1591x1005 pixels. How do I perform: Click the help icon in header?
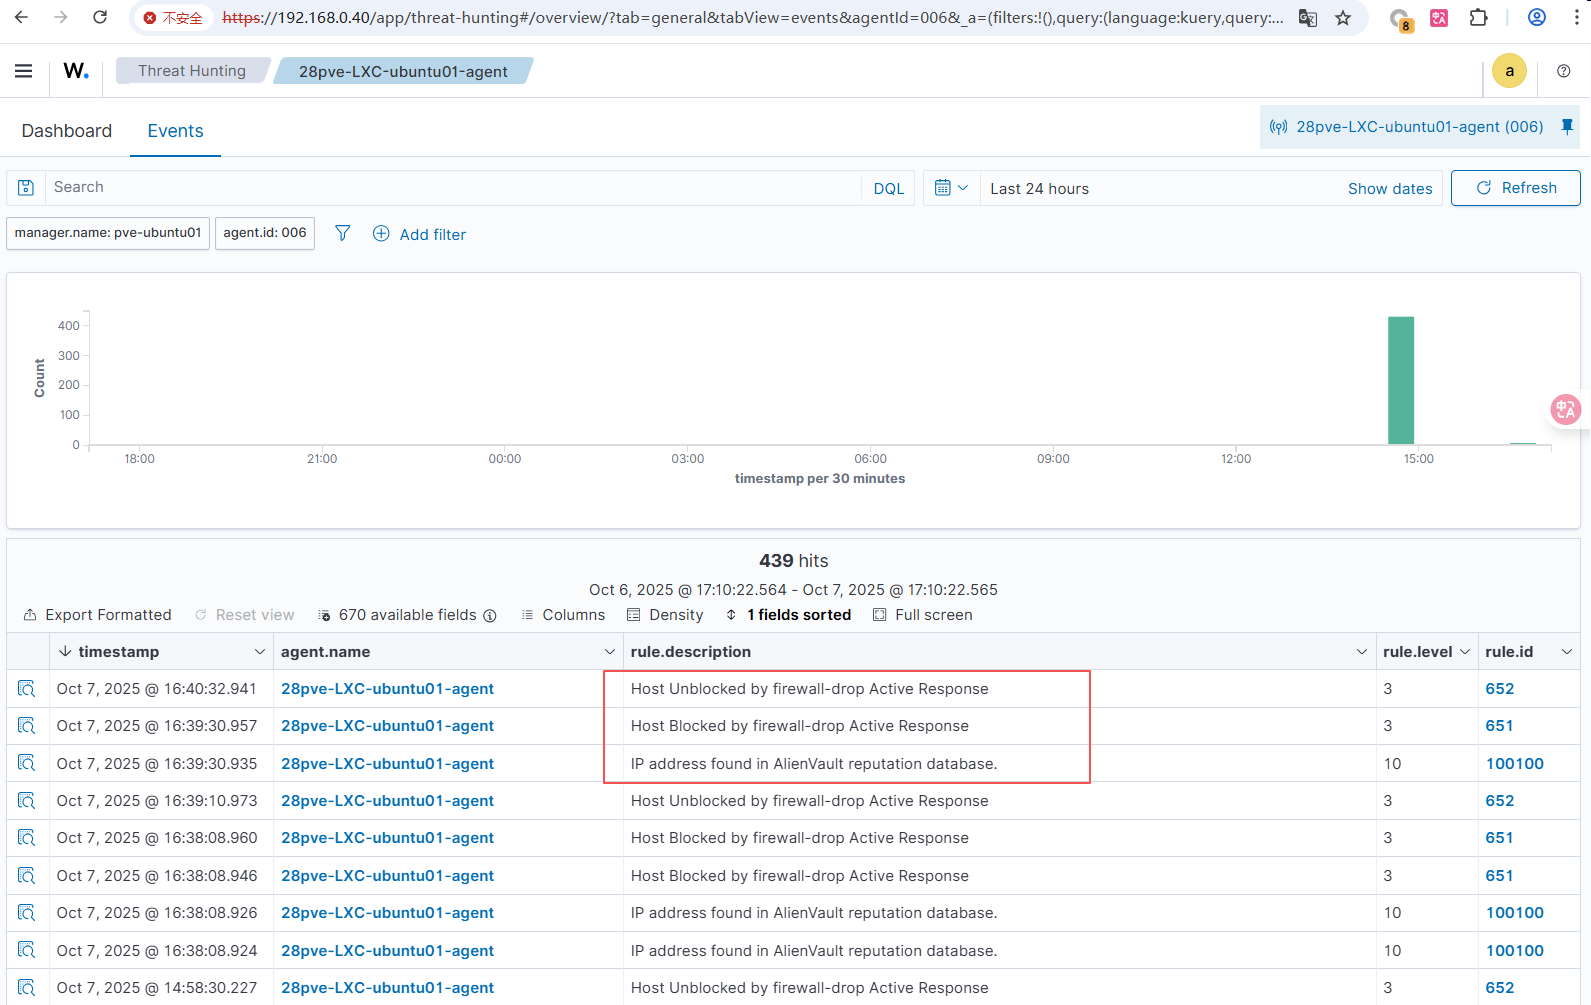[x=1563, y=71]
